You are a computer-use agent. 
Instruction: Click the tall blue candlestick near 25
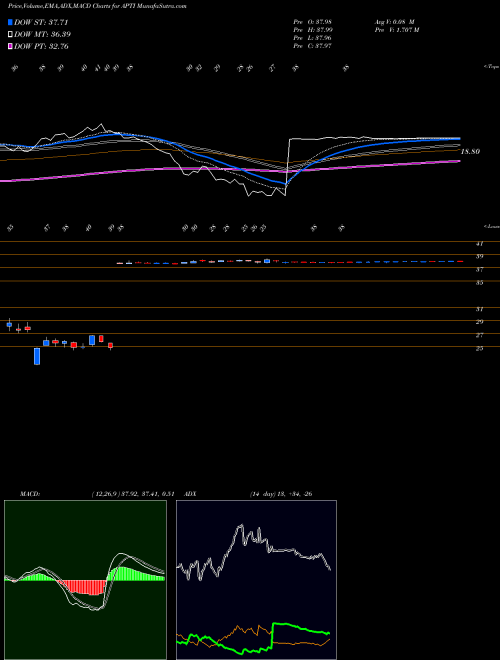37,356
